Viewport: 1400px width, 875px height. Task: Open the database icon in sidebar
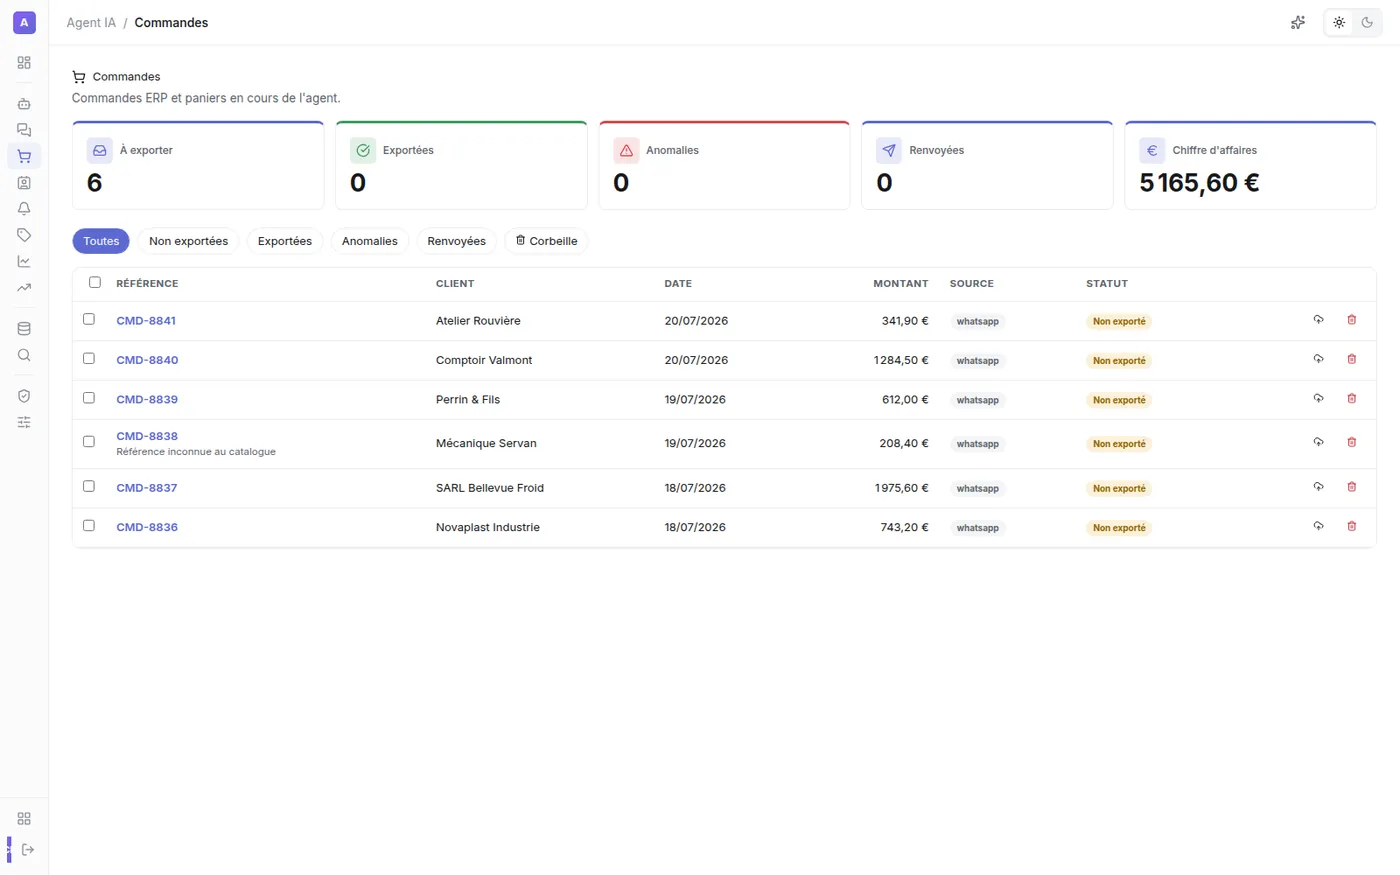click(24, 329)
